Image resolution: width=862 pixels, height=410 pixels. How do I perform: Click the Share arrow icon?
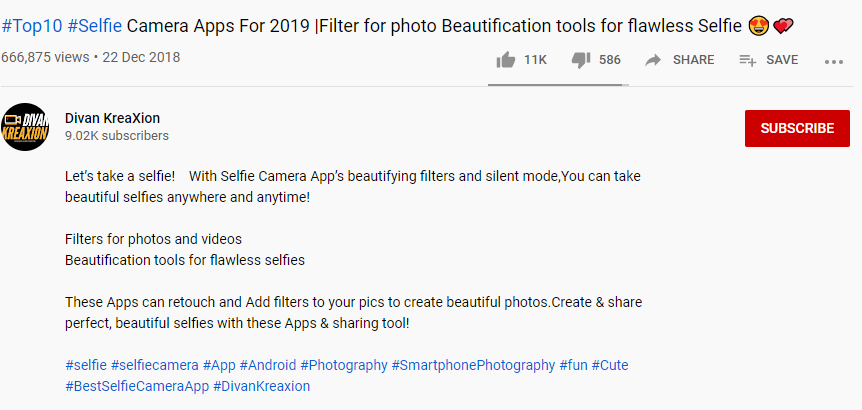(654, 60)
